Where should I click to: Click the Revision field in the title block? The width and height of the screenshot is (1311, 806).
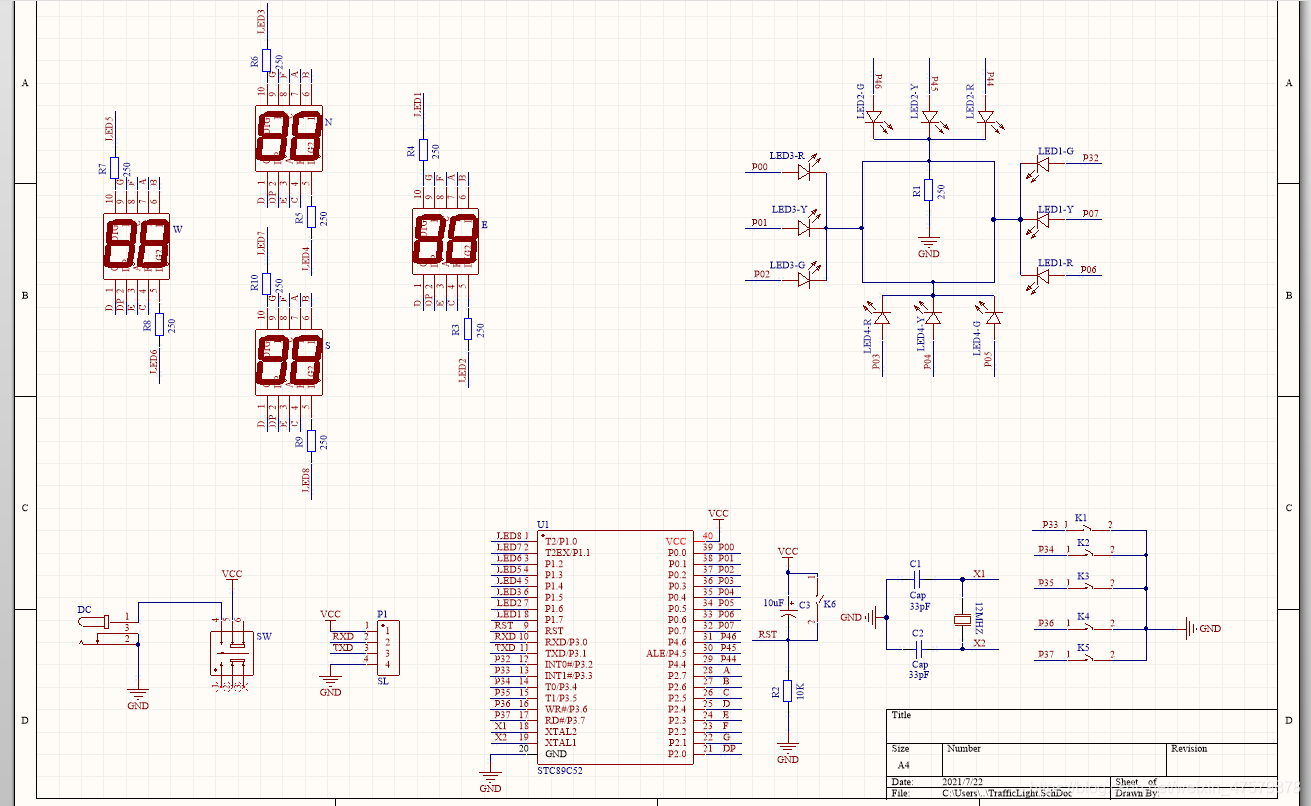click(x=1222, y=759)
